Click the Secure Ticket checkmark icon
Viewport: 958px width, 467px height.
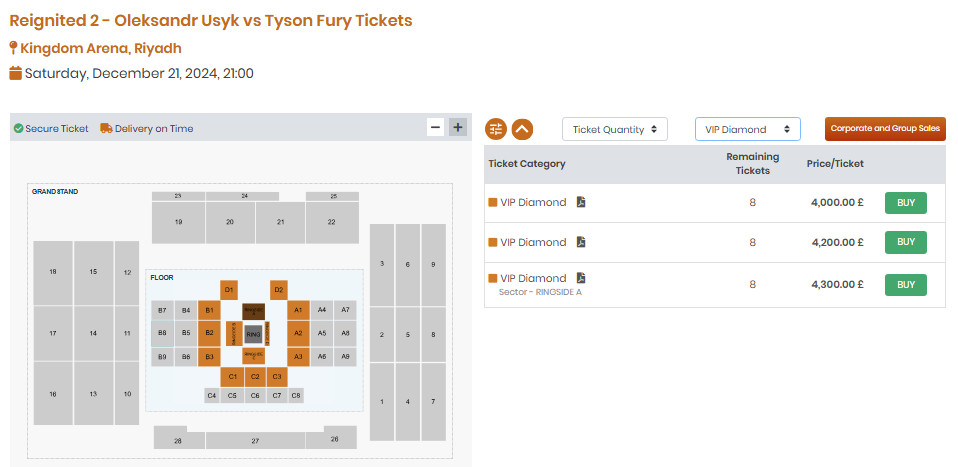(x=18, y=129)
